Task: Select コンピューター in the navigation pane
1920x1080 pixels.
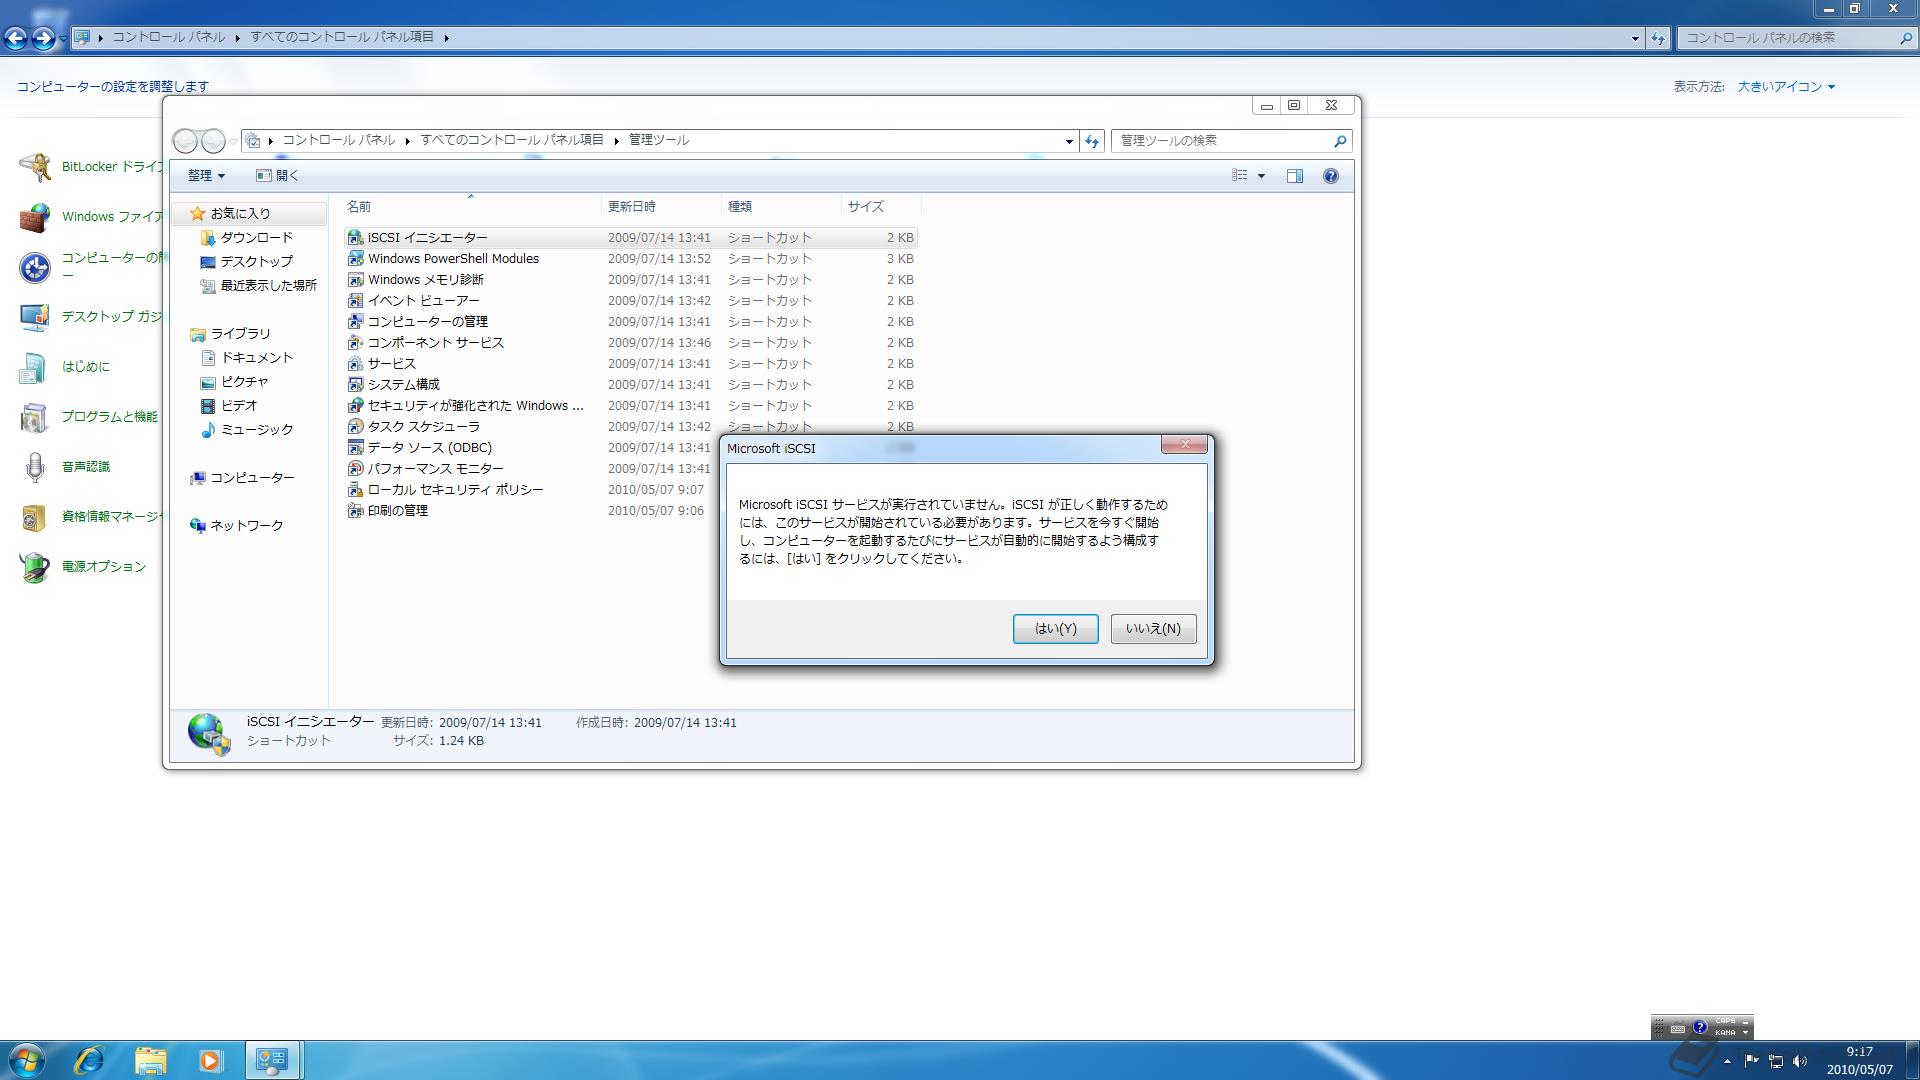Action: (251, 478)
